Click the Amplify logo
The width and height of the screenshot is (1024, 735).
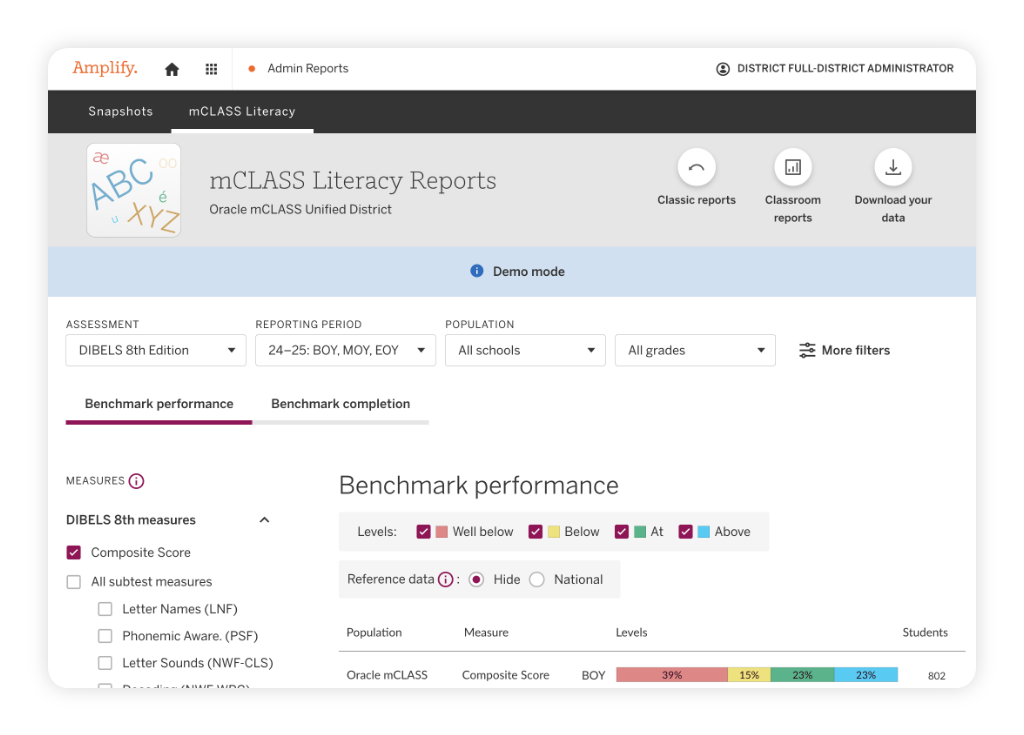pos(104,68)
